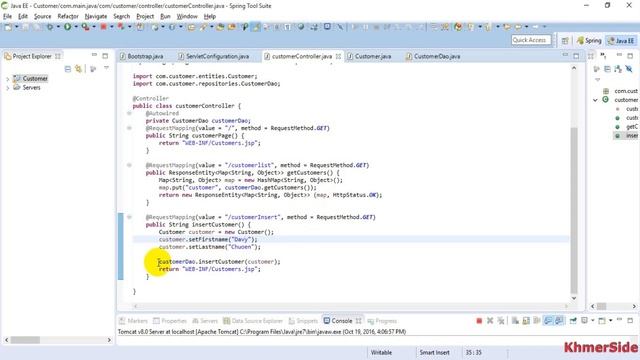Switch to the Java EE perspective
This screenshot has width=640, height=360.
pos(621,40)
